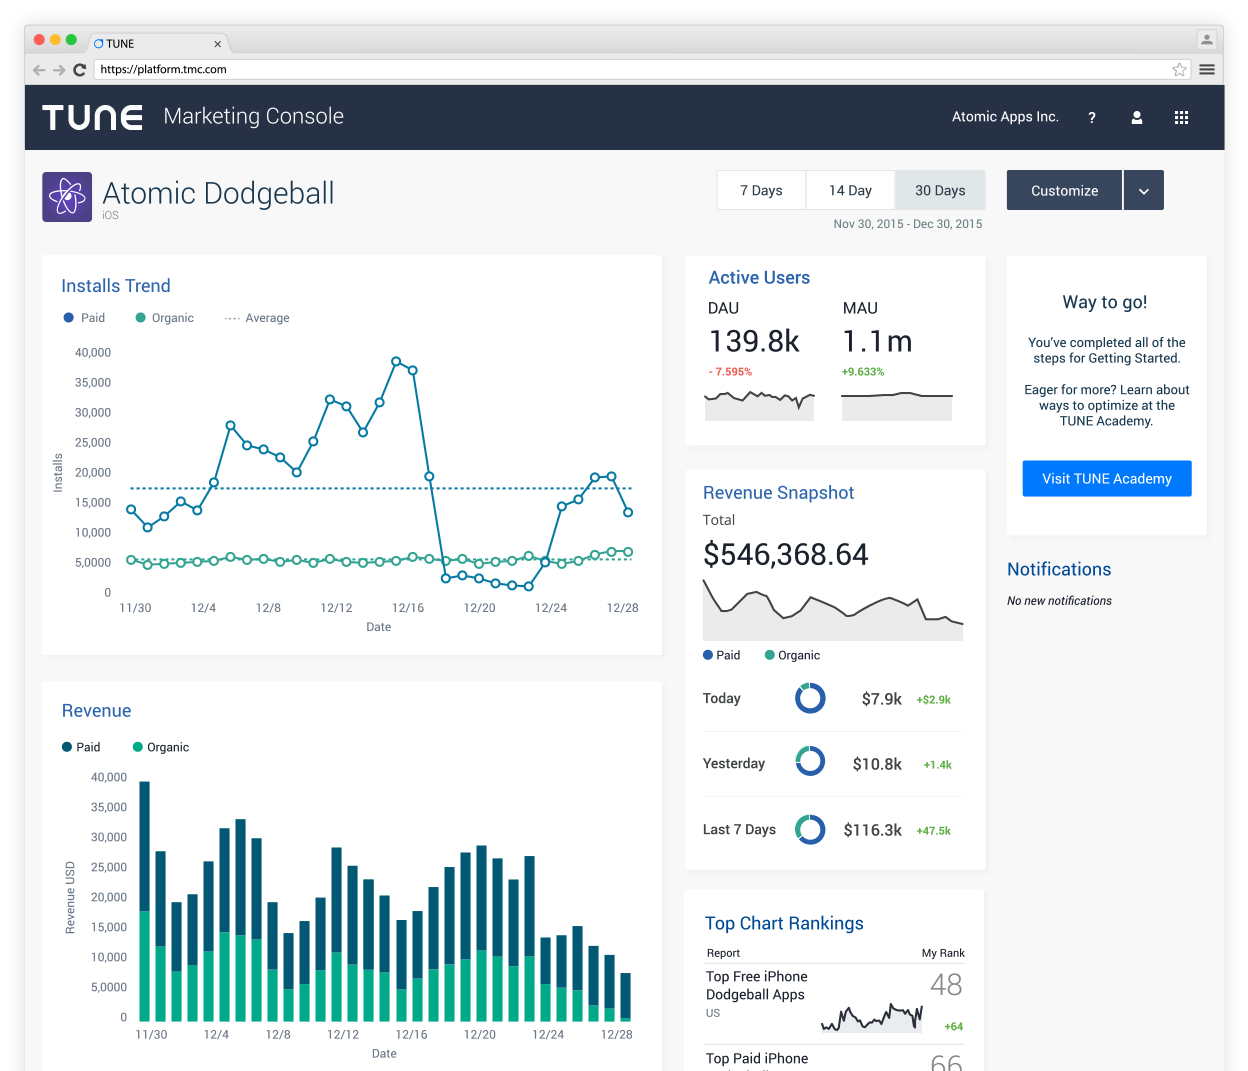Click the Visit TUNE Academy button
Image resolution: width=1248 pixels, height=1071 pixels.
click(x=1106, y=479)
